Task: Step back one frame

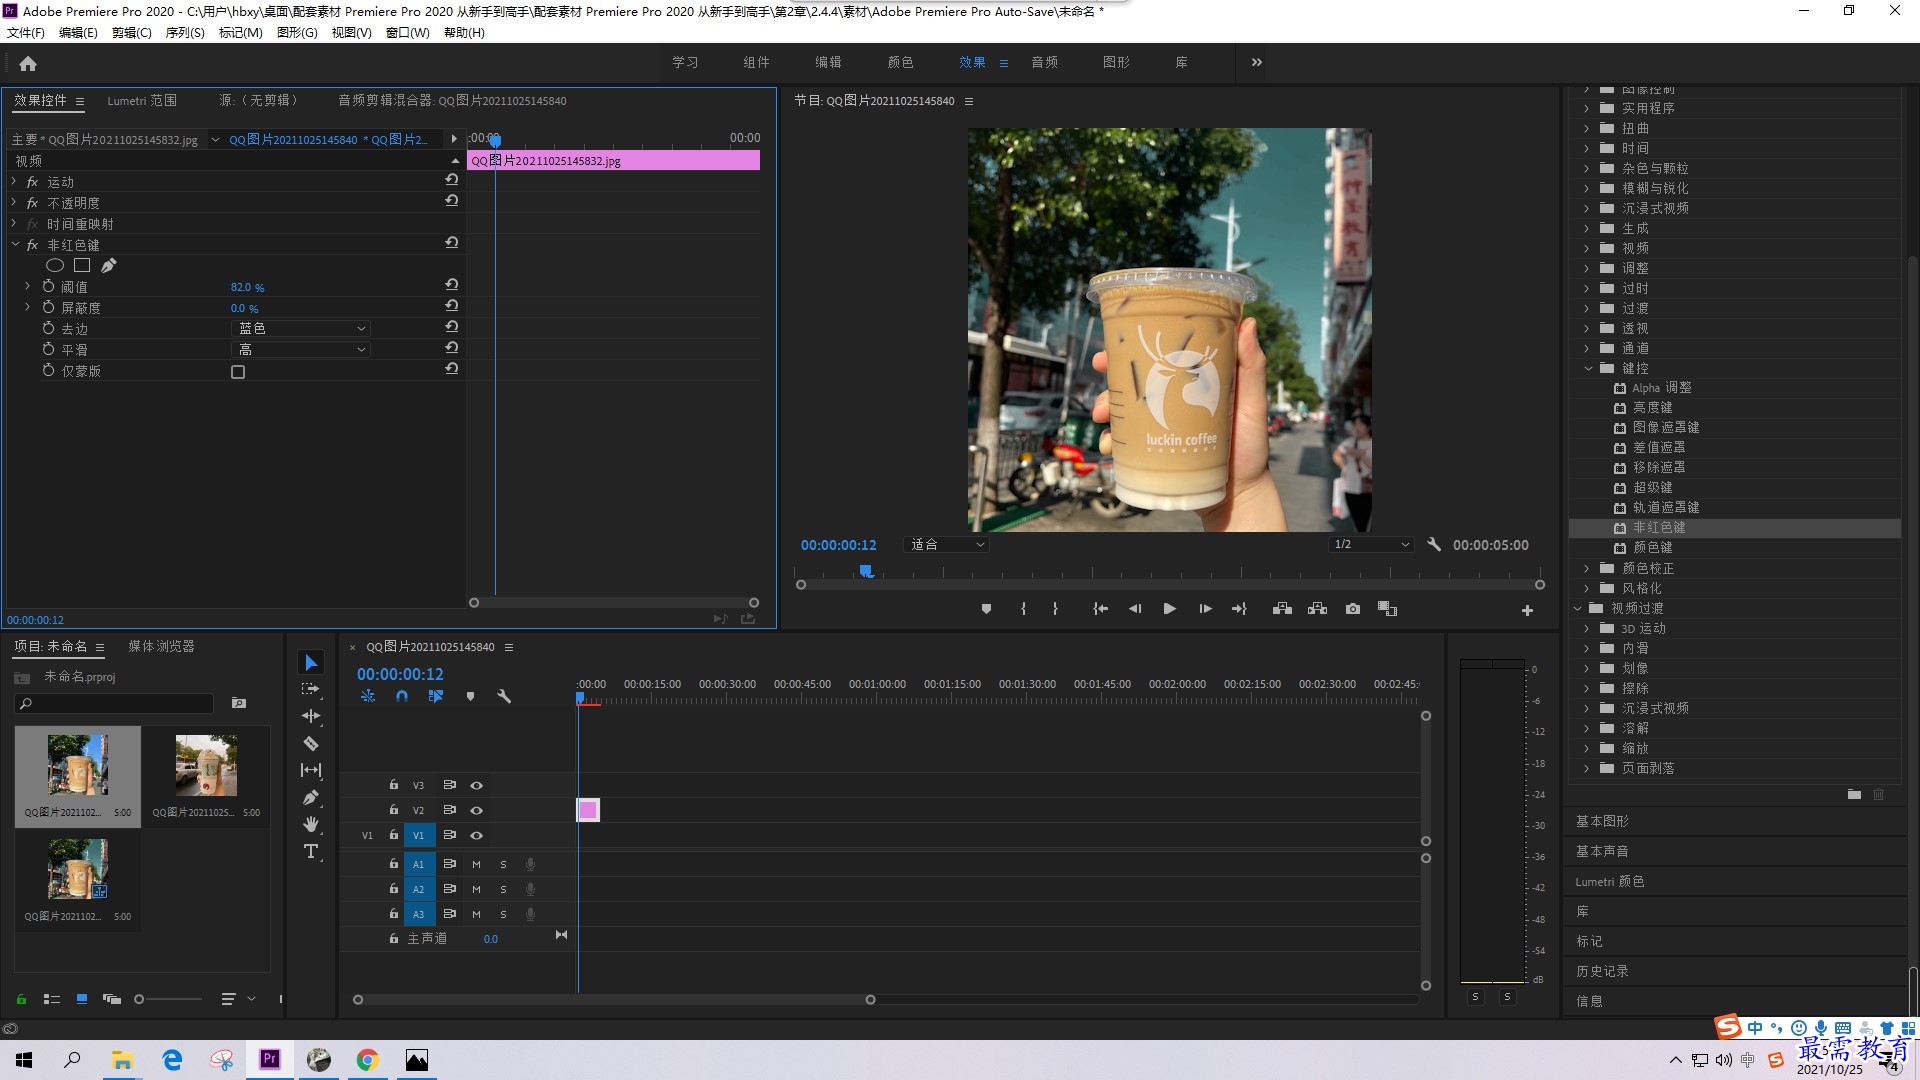Action: click(1135, 609)
